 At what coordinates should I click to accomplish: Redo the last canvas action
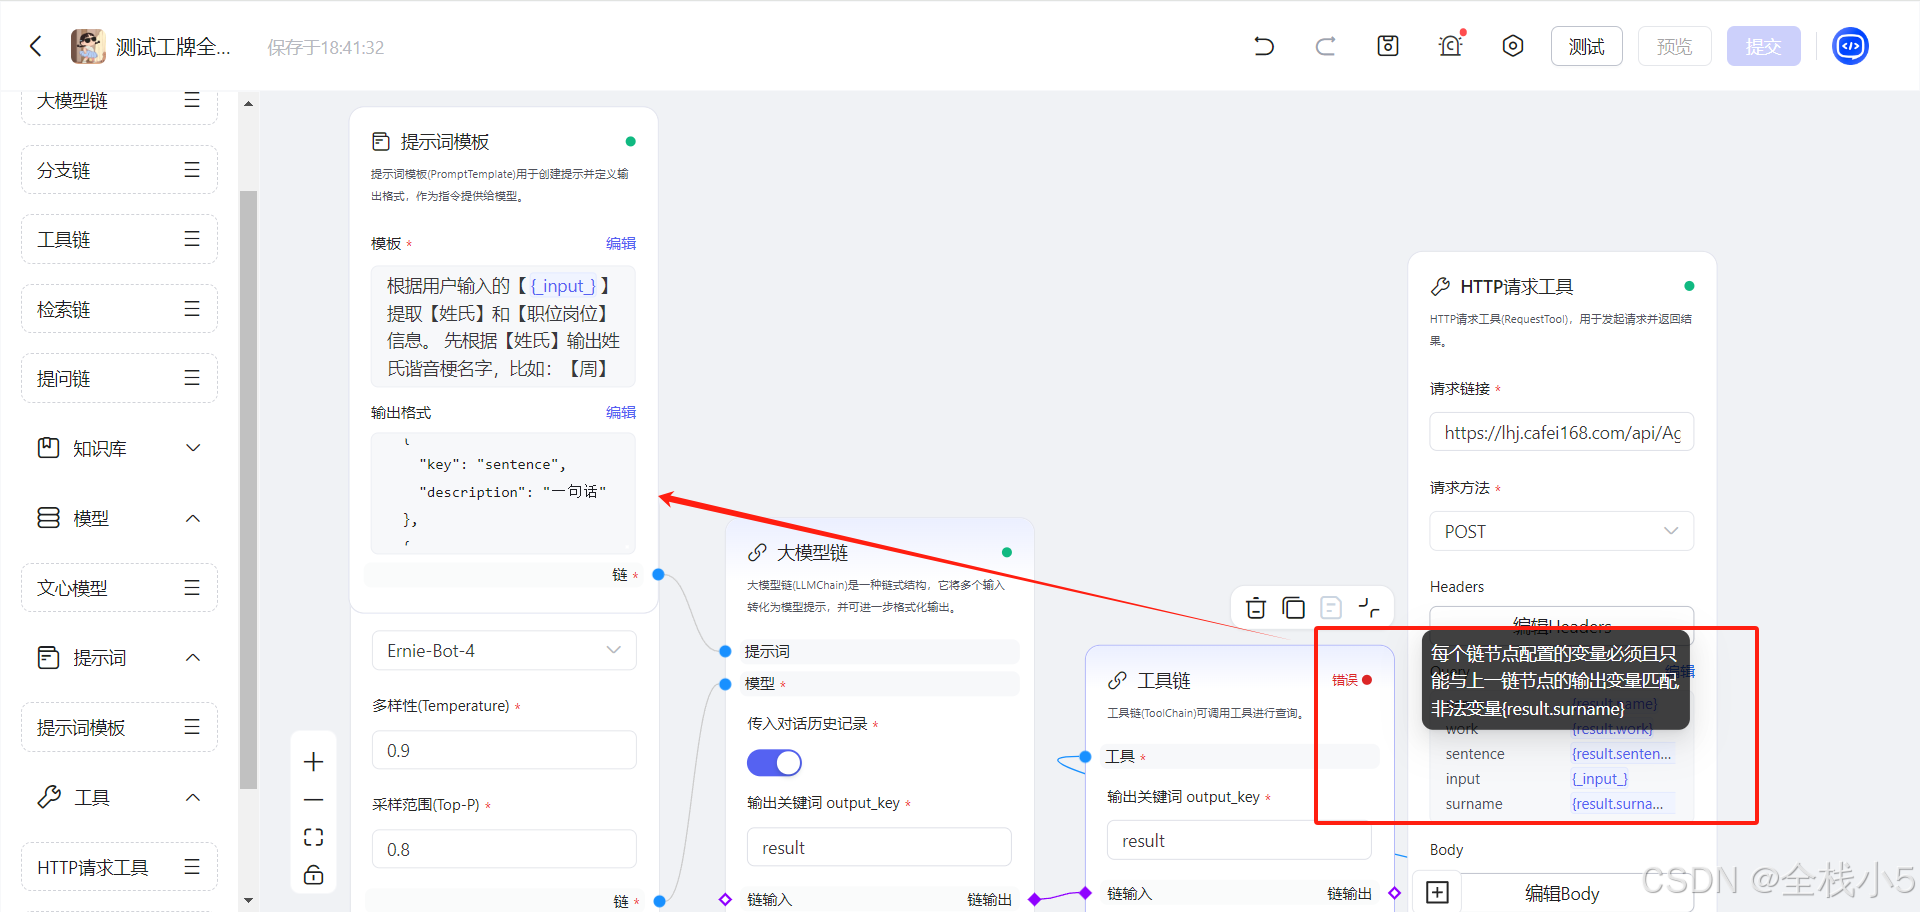pos(1325,46)
